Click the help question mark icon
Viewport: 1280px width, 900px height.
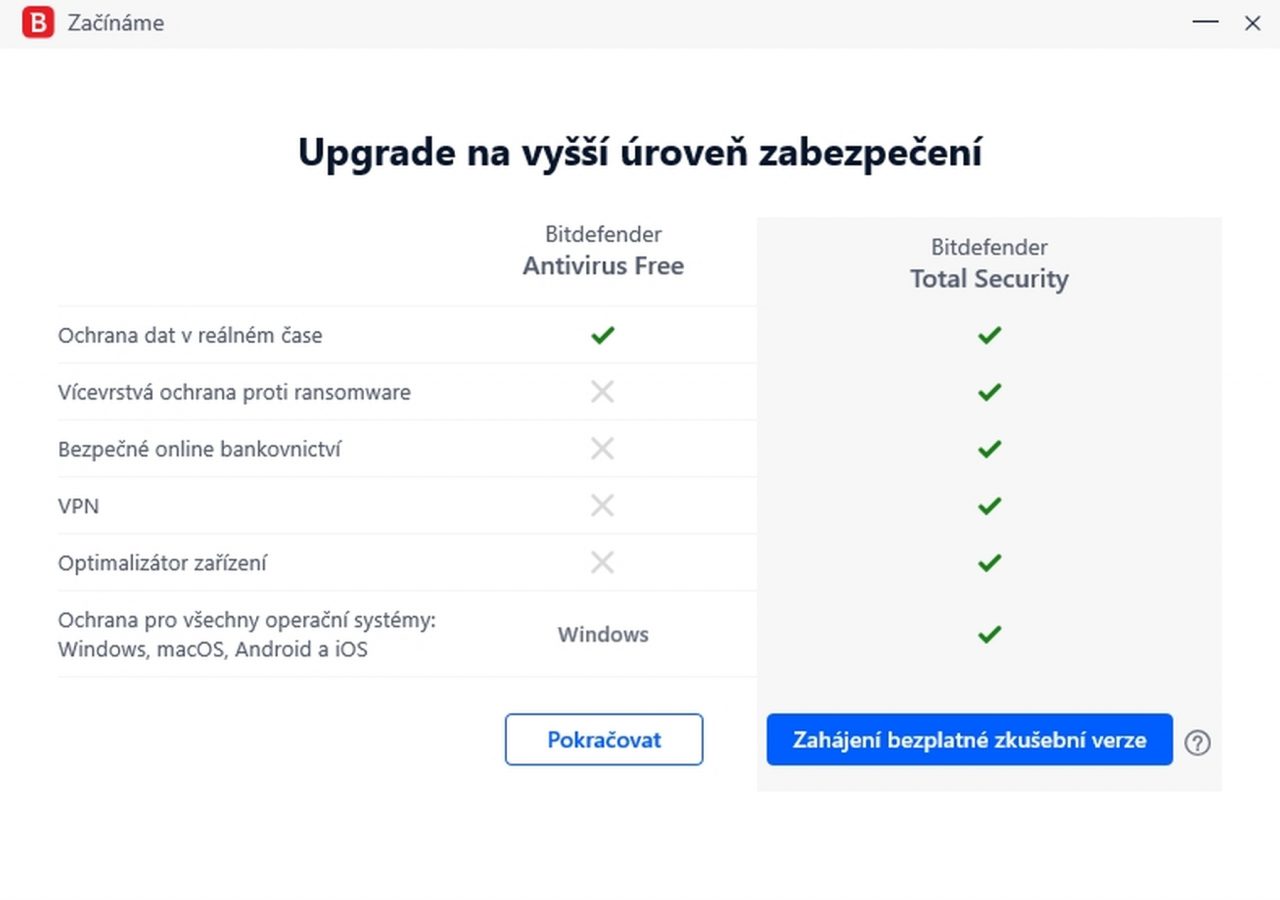pyautogui.click(x=1197, y=742)
